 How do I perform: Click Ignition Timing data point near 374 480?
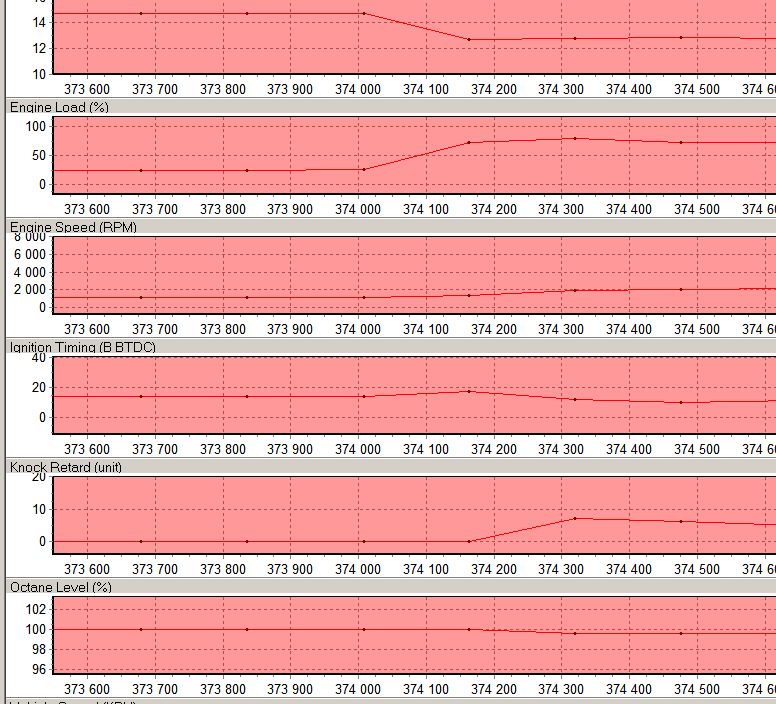[x=681, y=402]
